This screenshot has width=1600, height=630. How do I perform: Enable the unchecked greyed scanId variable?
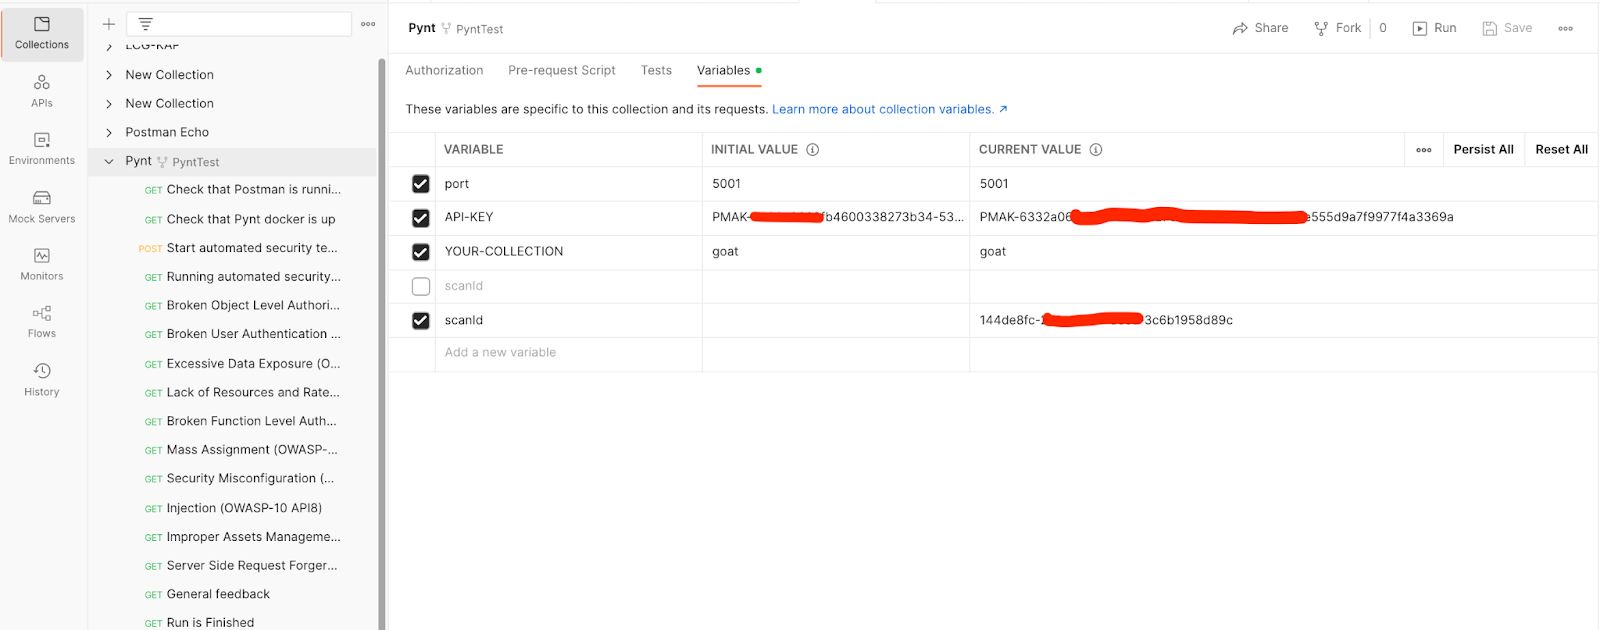pyautogui.click(x=421, y=287)
